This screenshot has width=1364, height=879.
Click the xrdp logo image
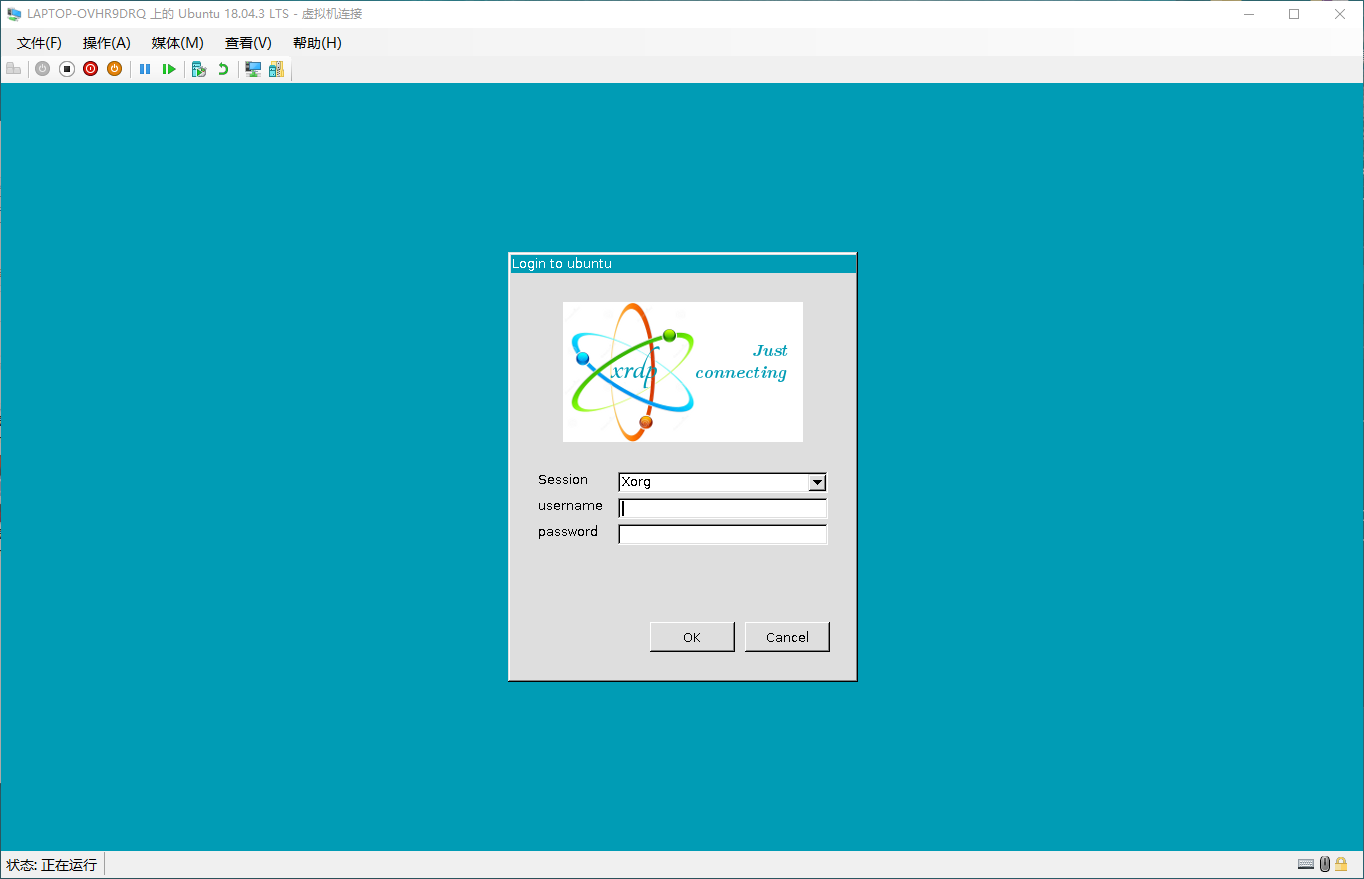point(683,372)
